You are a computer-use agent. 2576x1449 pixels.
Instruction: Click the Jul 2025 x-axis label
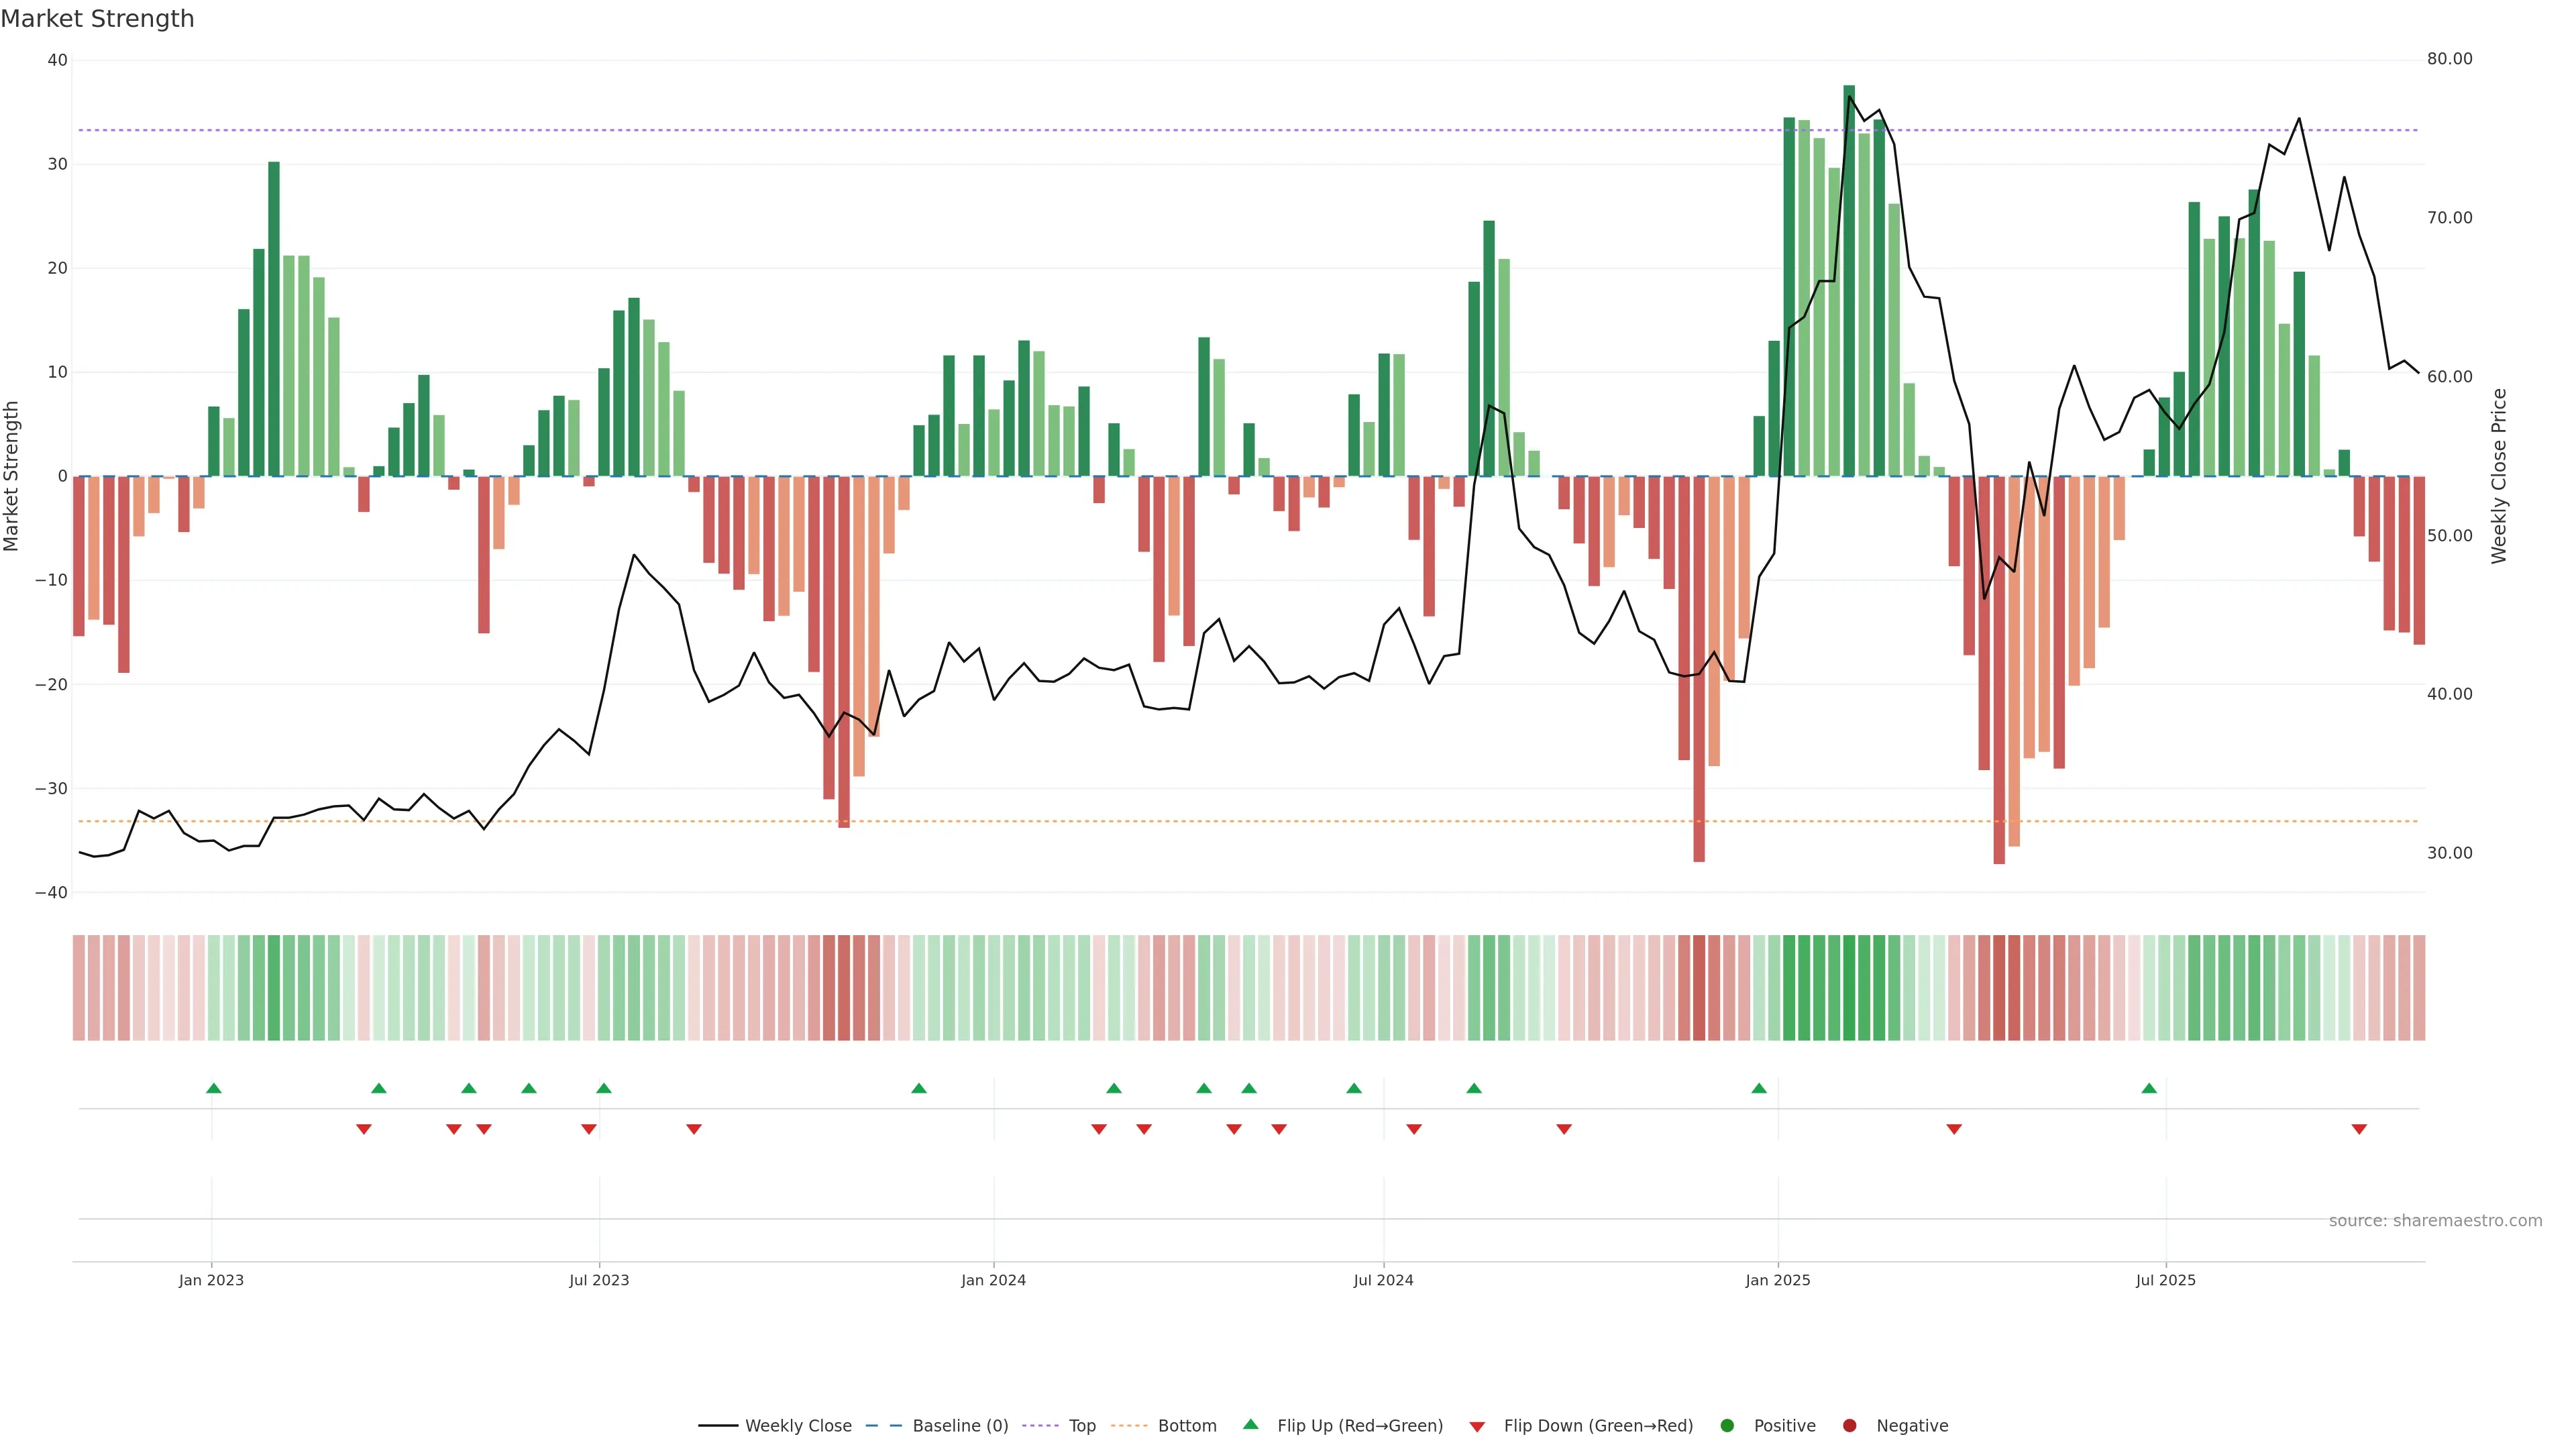pyautogui.click(x=2165, y=1280)
